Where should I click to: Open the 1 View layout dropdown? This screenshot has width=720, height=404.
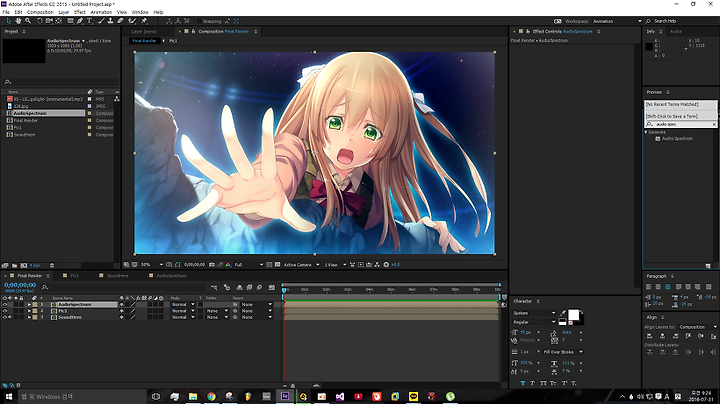(335, 264)
